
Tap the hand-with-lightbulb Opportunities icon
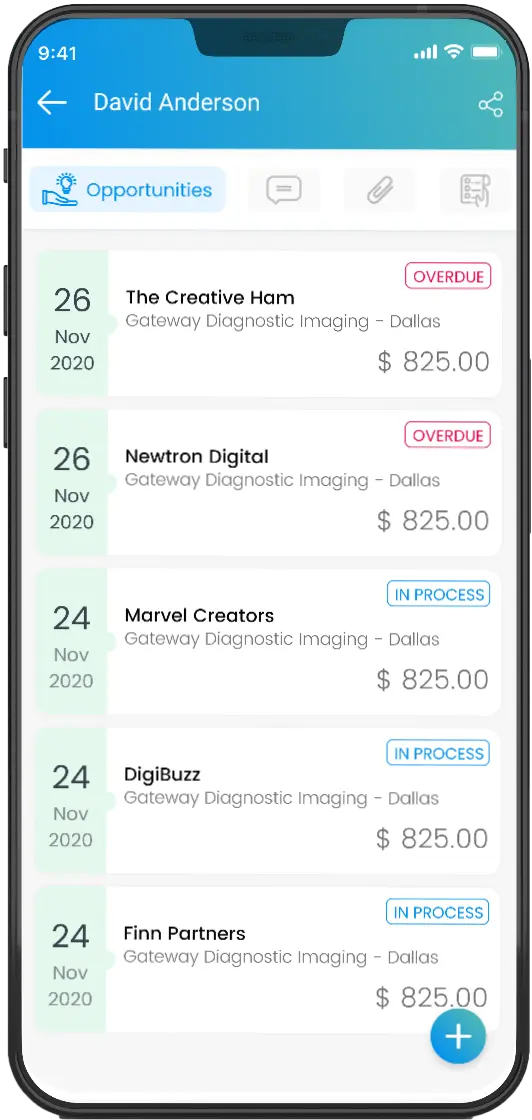click(59, 189)
